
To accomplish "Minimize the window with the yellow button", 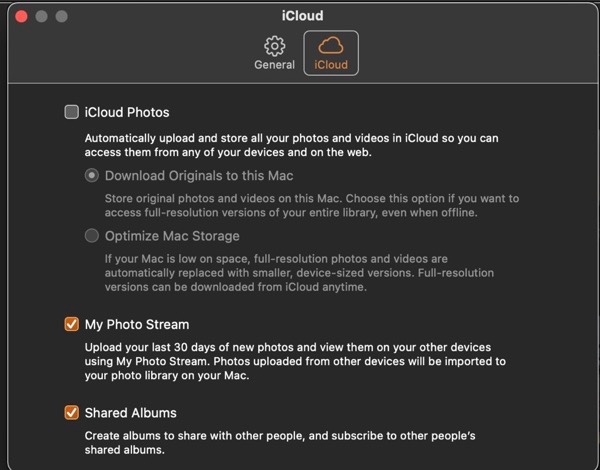I will [41, 16].
